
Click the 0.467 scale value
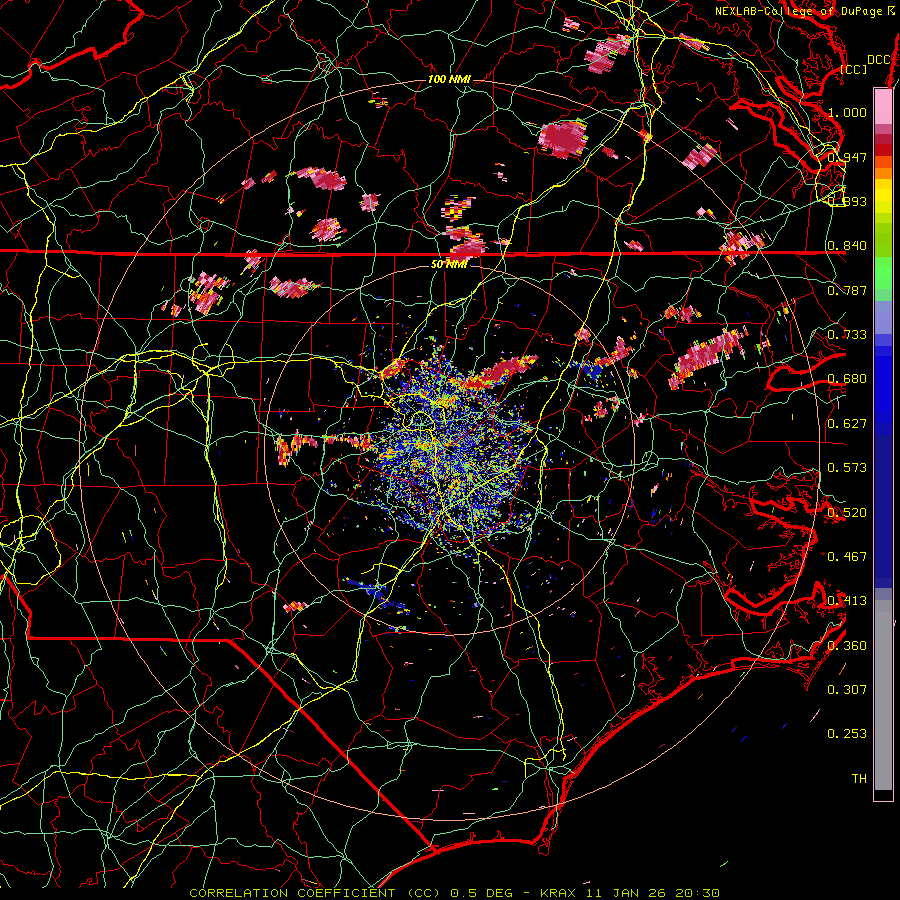847,556
